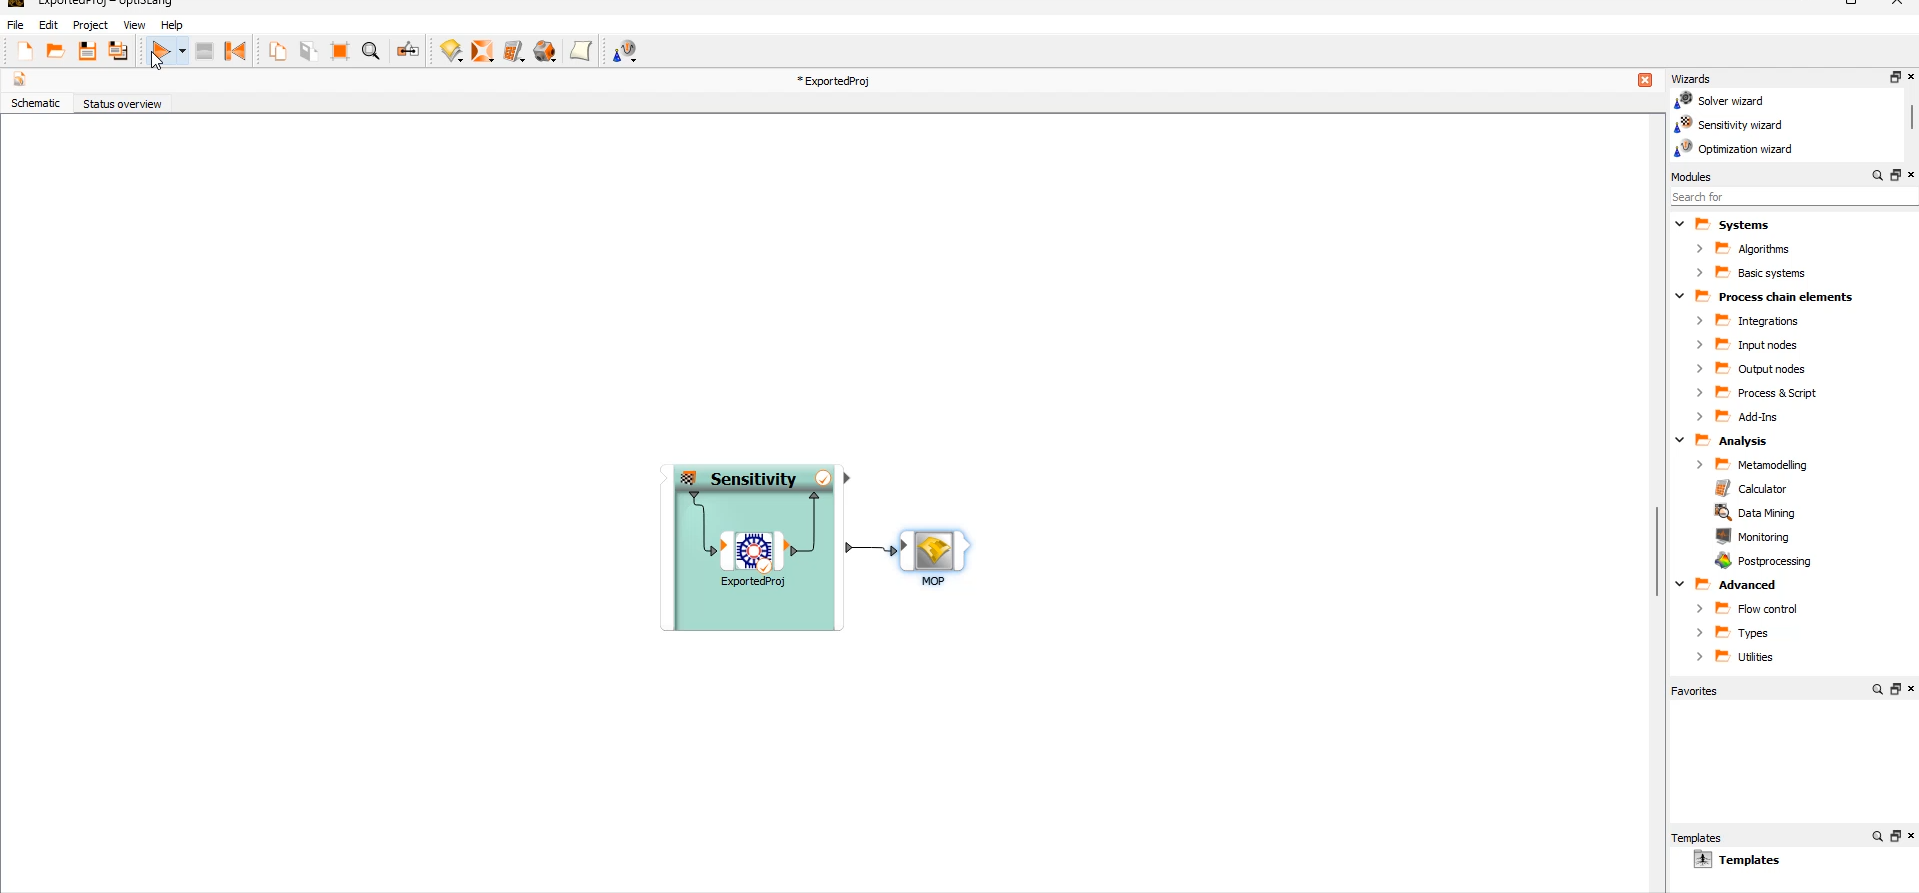1919x893 pixels.
Task: Click the Reset project rewind icon
Action: [x=236, y=52]
